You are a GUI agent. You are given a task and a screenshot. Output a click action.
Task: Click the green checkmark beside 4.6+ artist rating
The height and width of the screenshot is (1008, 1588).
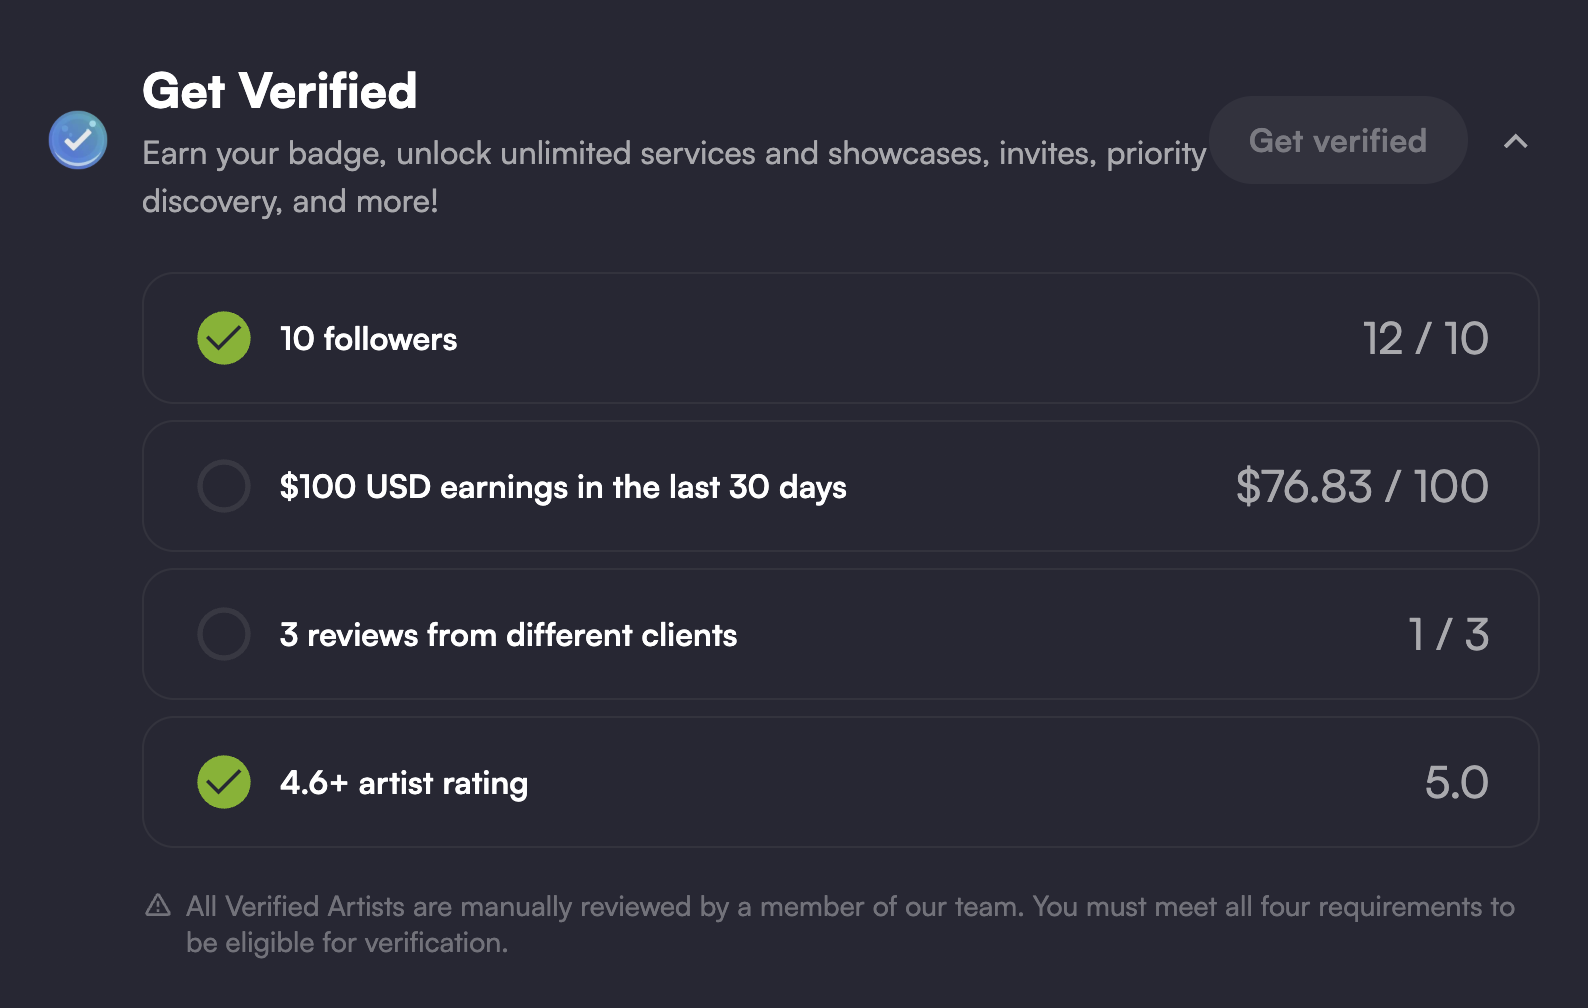click(x=224, y=782)
